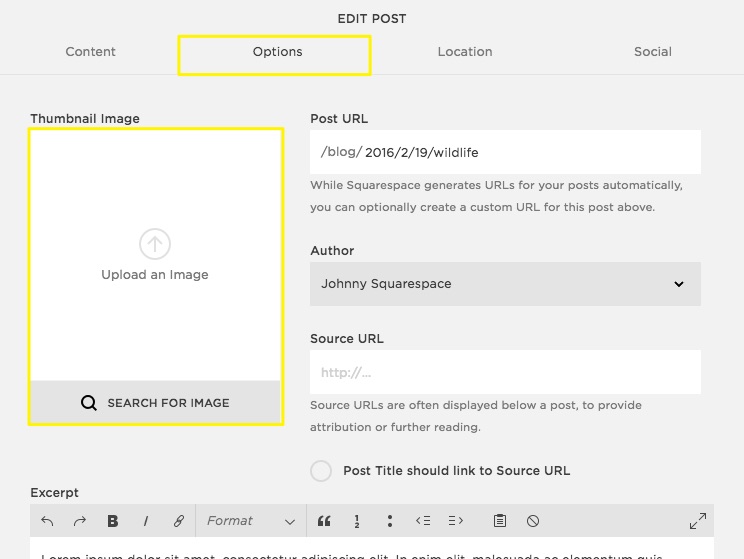The height and width of the screenshot is (559, 744).
Task: Click the redo arrow in Excerpt toolbar
Action: tap(80, 521)
